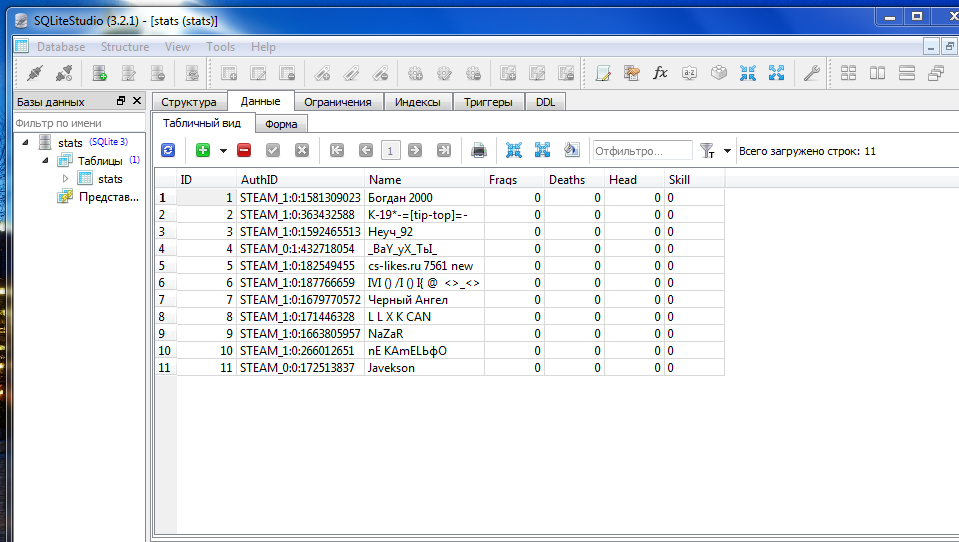Disconnect from database (unplugged icon)

click(64, 73)
